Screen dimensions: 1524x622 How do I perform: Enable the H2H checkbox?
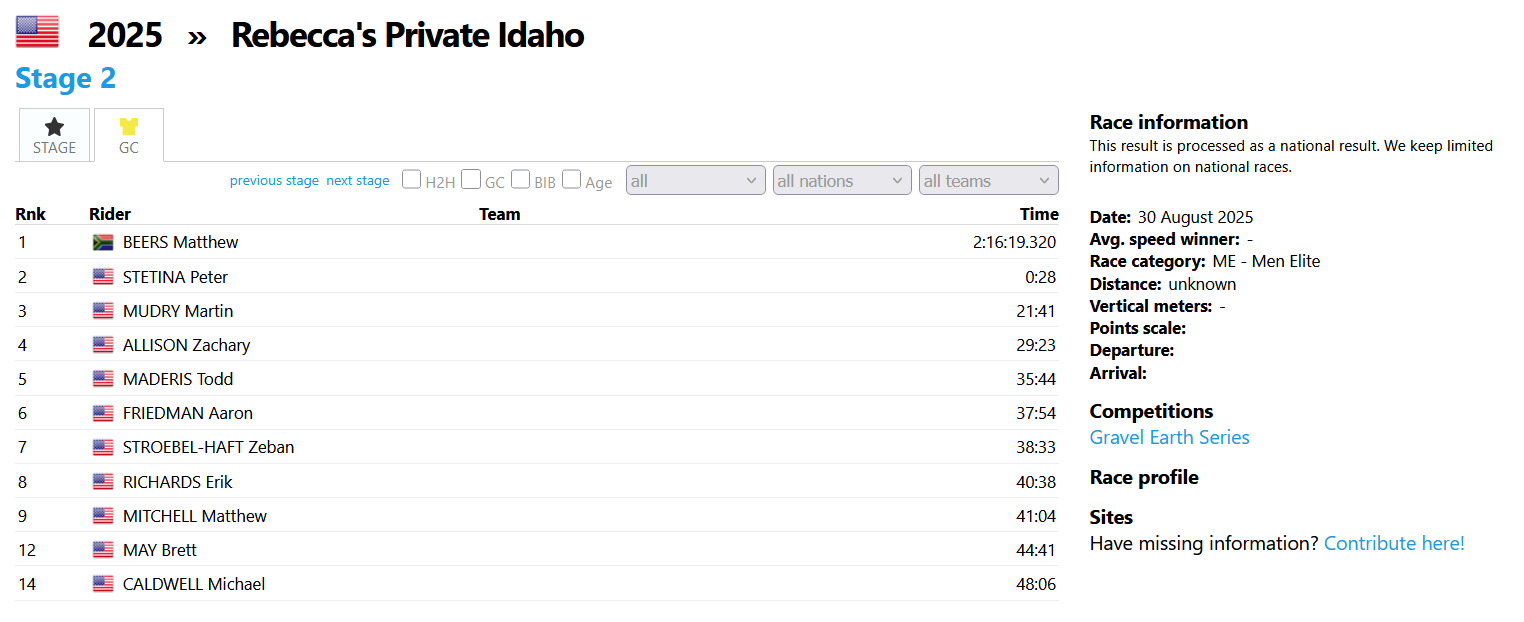coord(411,180)
